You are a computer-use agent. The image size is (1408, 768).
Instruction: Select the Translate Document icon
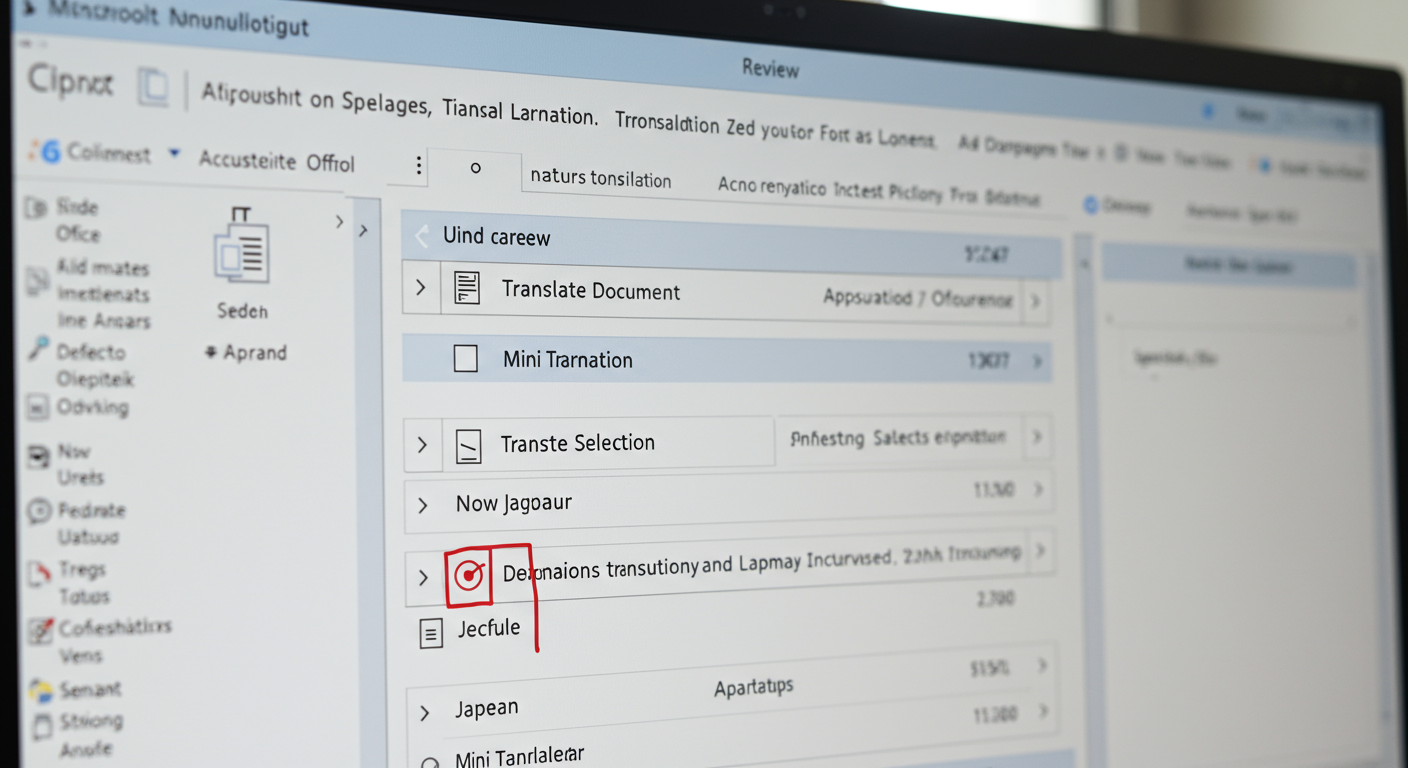468,290
